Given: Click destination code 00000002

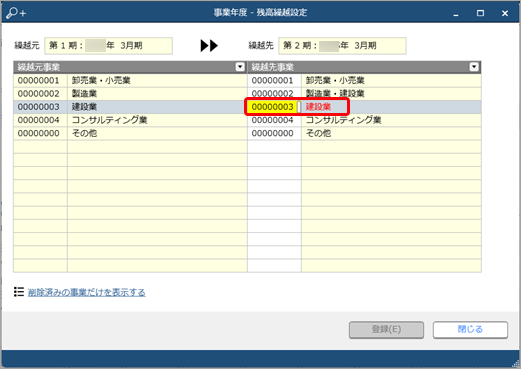Looking at the screenshot, I should (274, 94).
